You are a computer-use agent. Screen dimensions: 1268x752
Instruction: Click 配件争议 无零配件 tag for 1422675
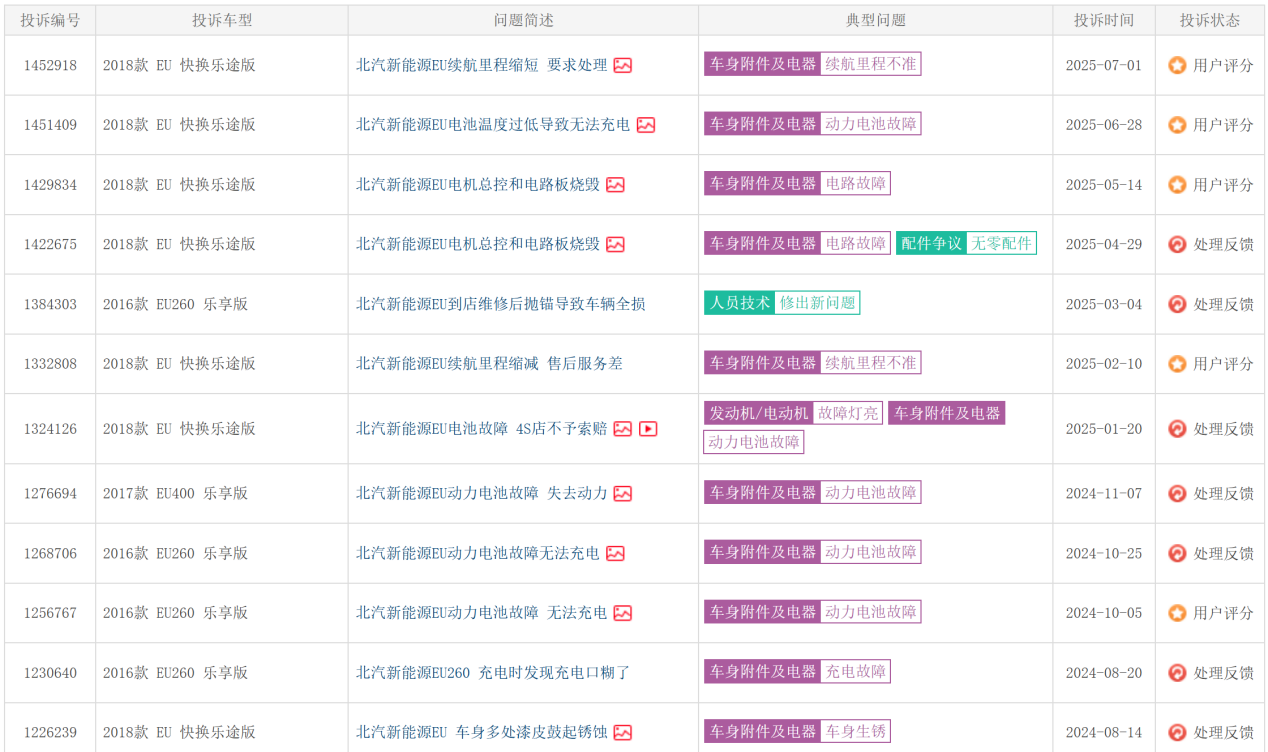(x=966, y=243)
